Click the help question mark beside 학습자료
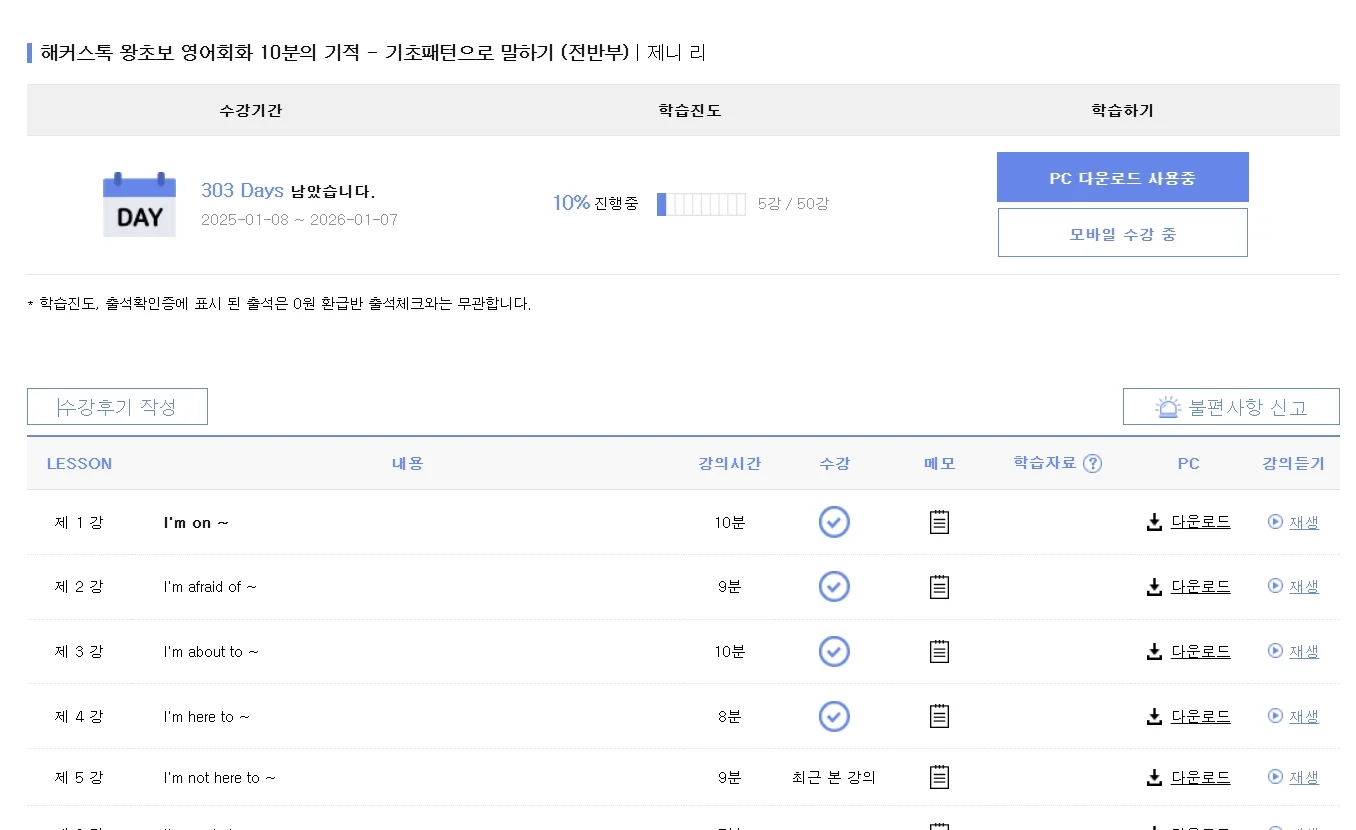Image resolution: width=1356 pixels, height=830 pixels. 1092,463
